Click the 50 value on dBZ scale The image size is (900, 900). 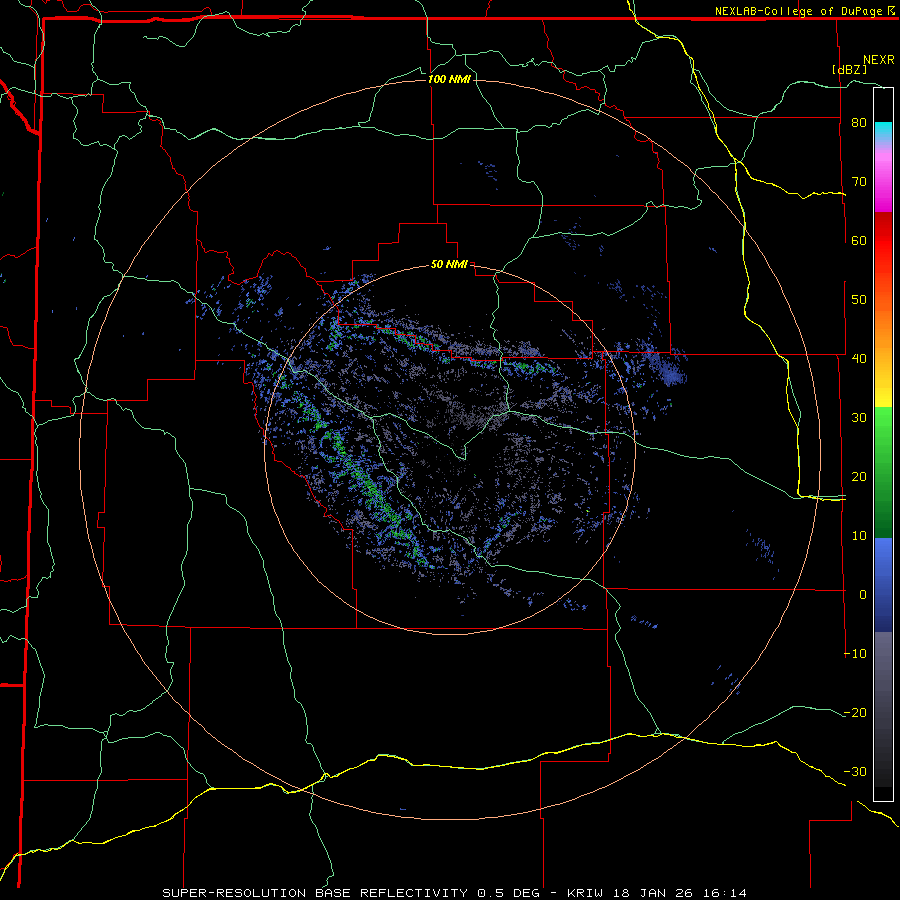859,300
